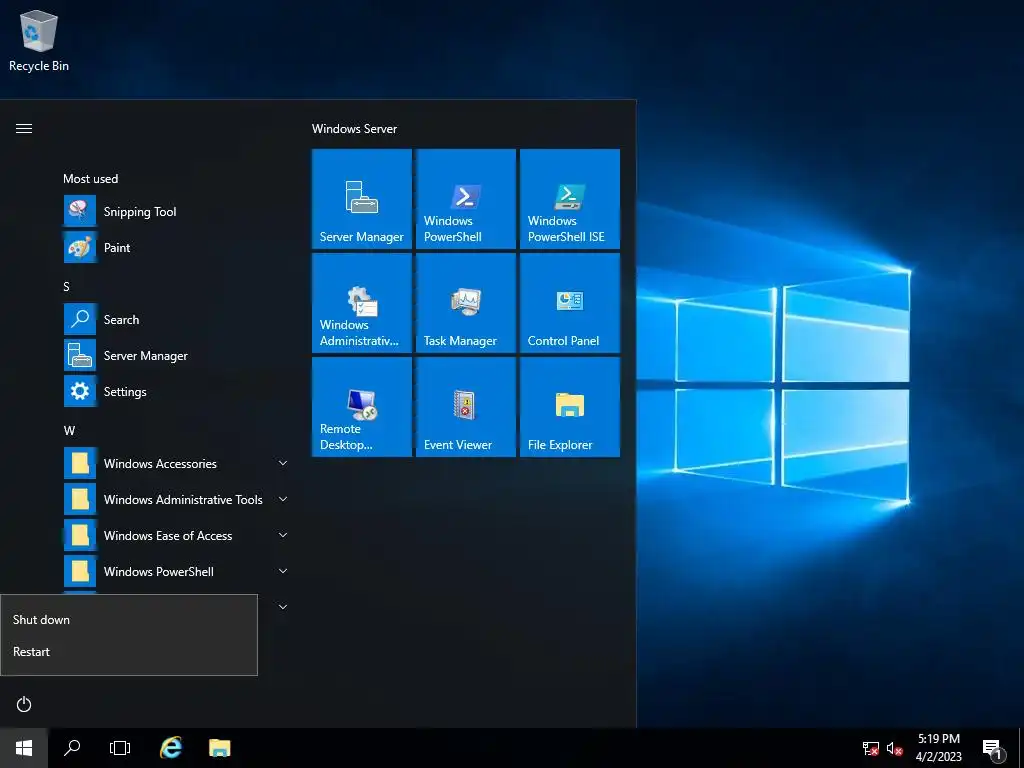
Task: Click the hamburger menu icon
Action: (x=24, y=128)
